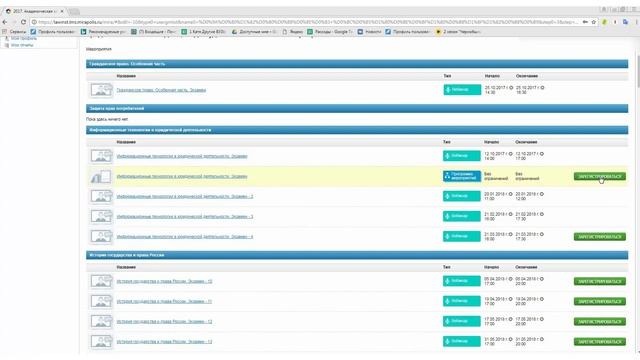The height and width of the screenshot is (360, 640).
Task: Close the current browser tab
Action: point(62,11)
